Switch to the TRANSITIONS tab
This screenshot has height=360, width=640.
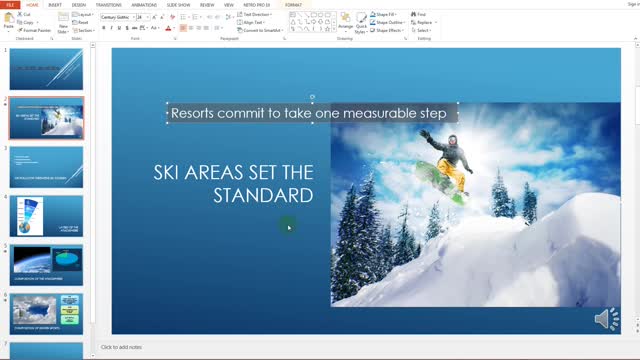click(109, 5)
